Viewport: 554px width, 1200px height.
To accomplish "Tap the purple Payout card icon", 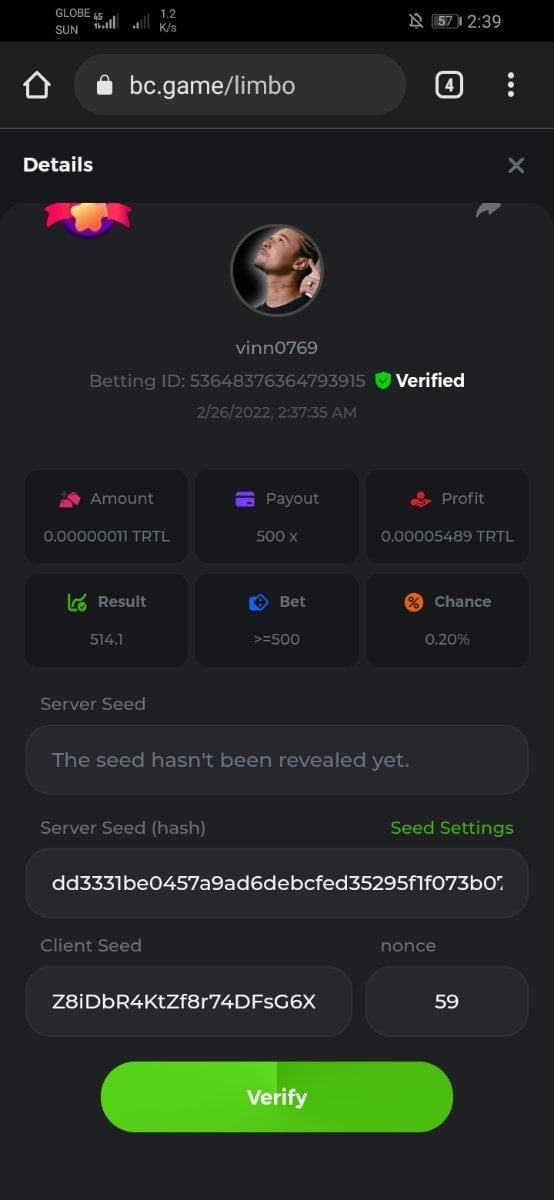I will pos(245,499).
